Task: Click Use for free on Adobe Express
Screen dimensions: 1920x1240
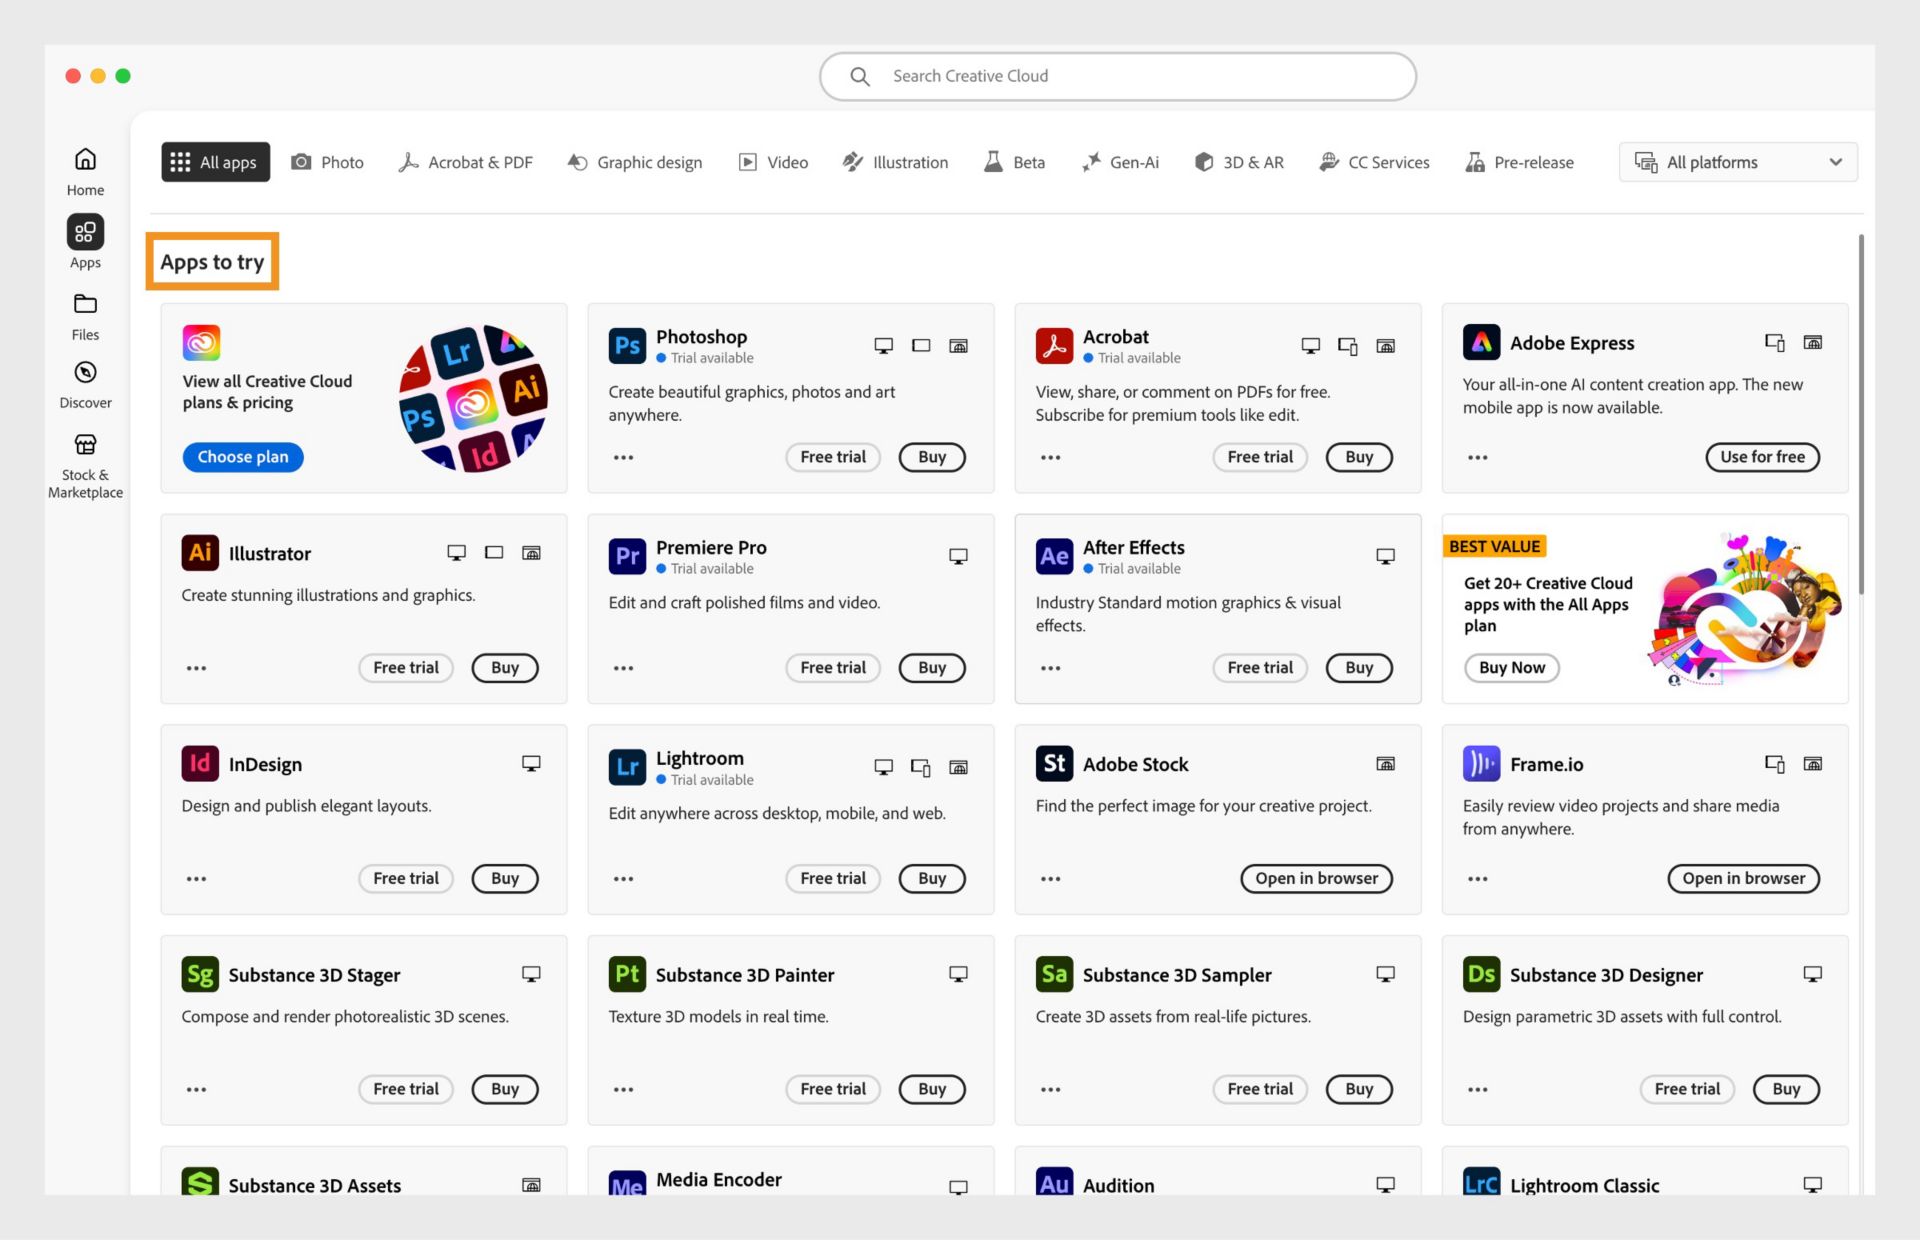Action: pos(1762,456)
